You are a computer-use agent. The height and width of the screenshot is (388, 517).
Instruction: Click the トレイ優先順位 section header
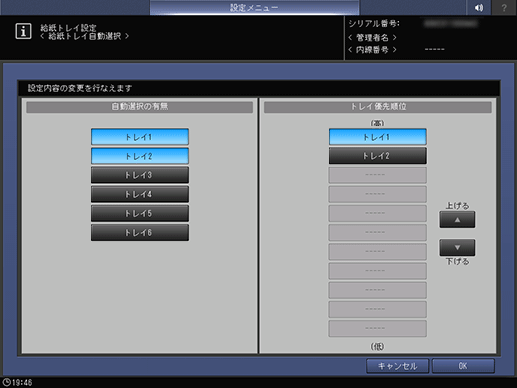point(378,107)
